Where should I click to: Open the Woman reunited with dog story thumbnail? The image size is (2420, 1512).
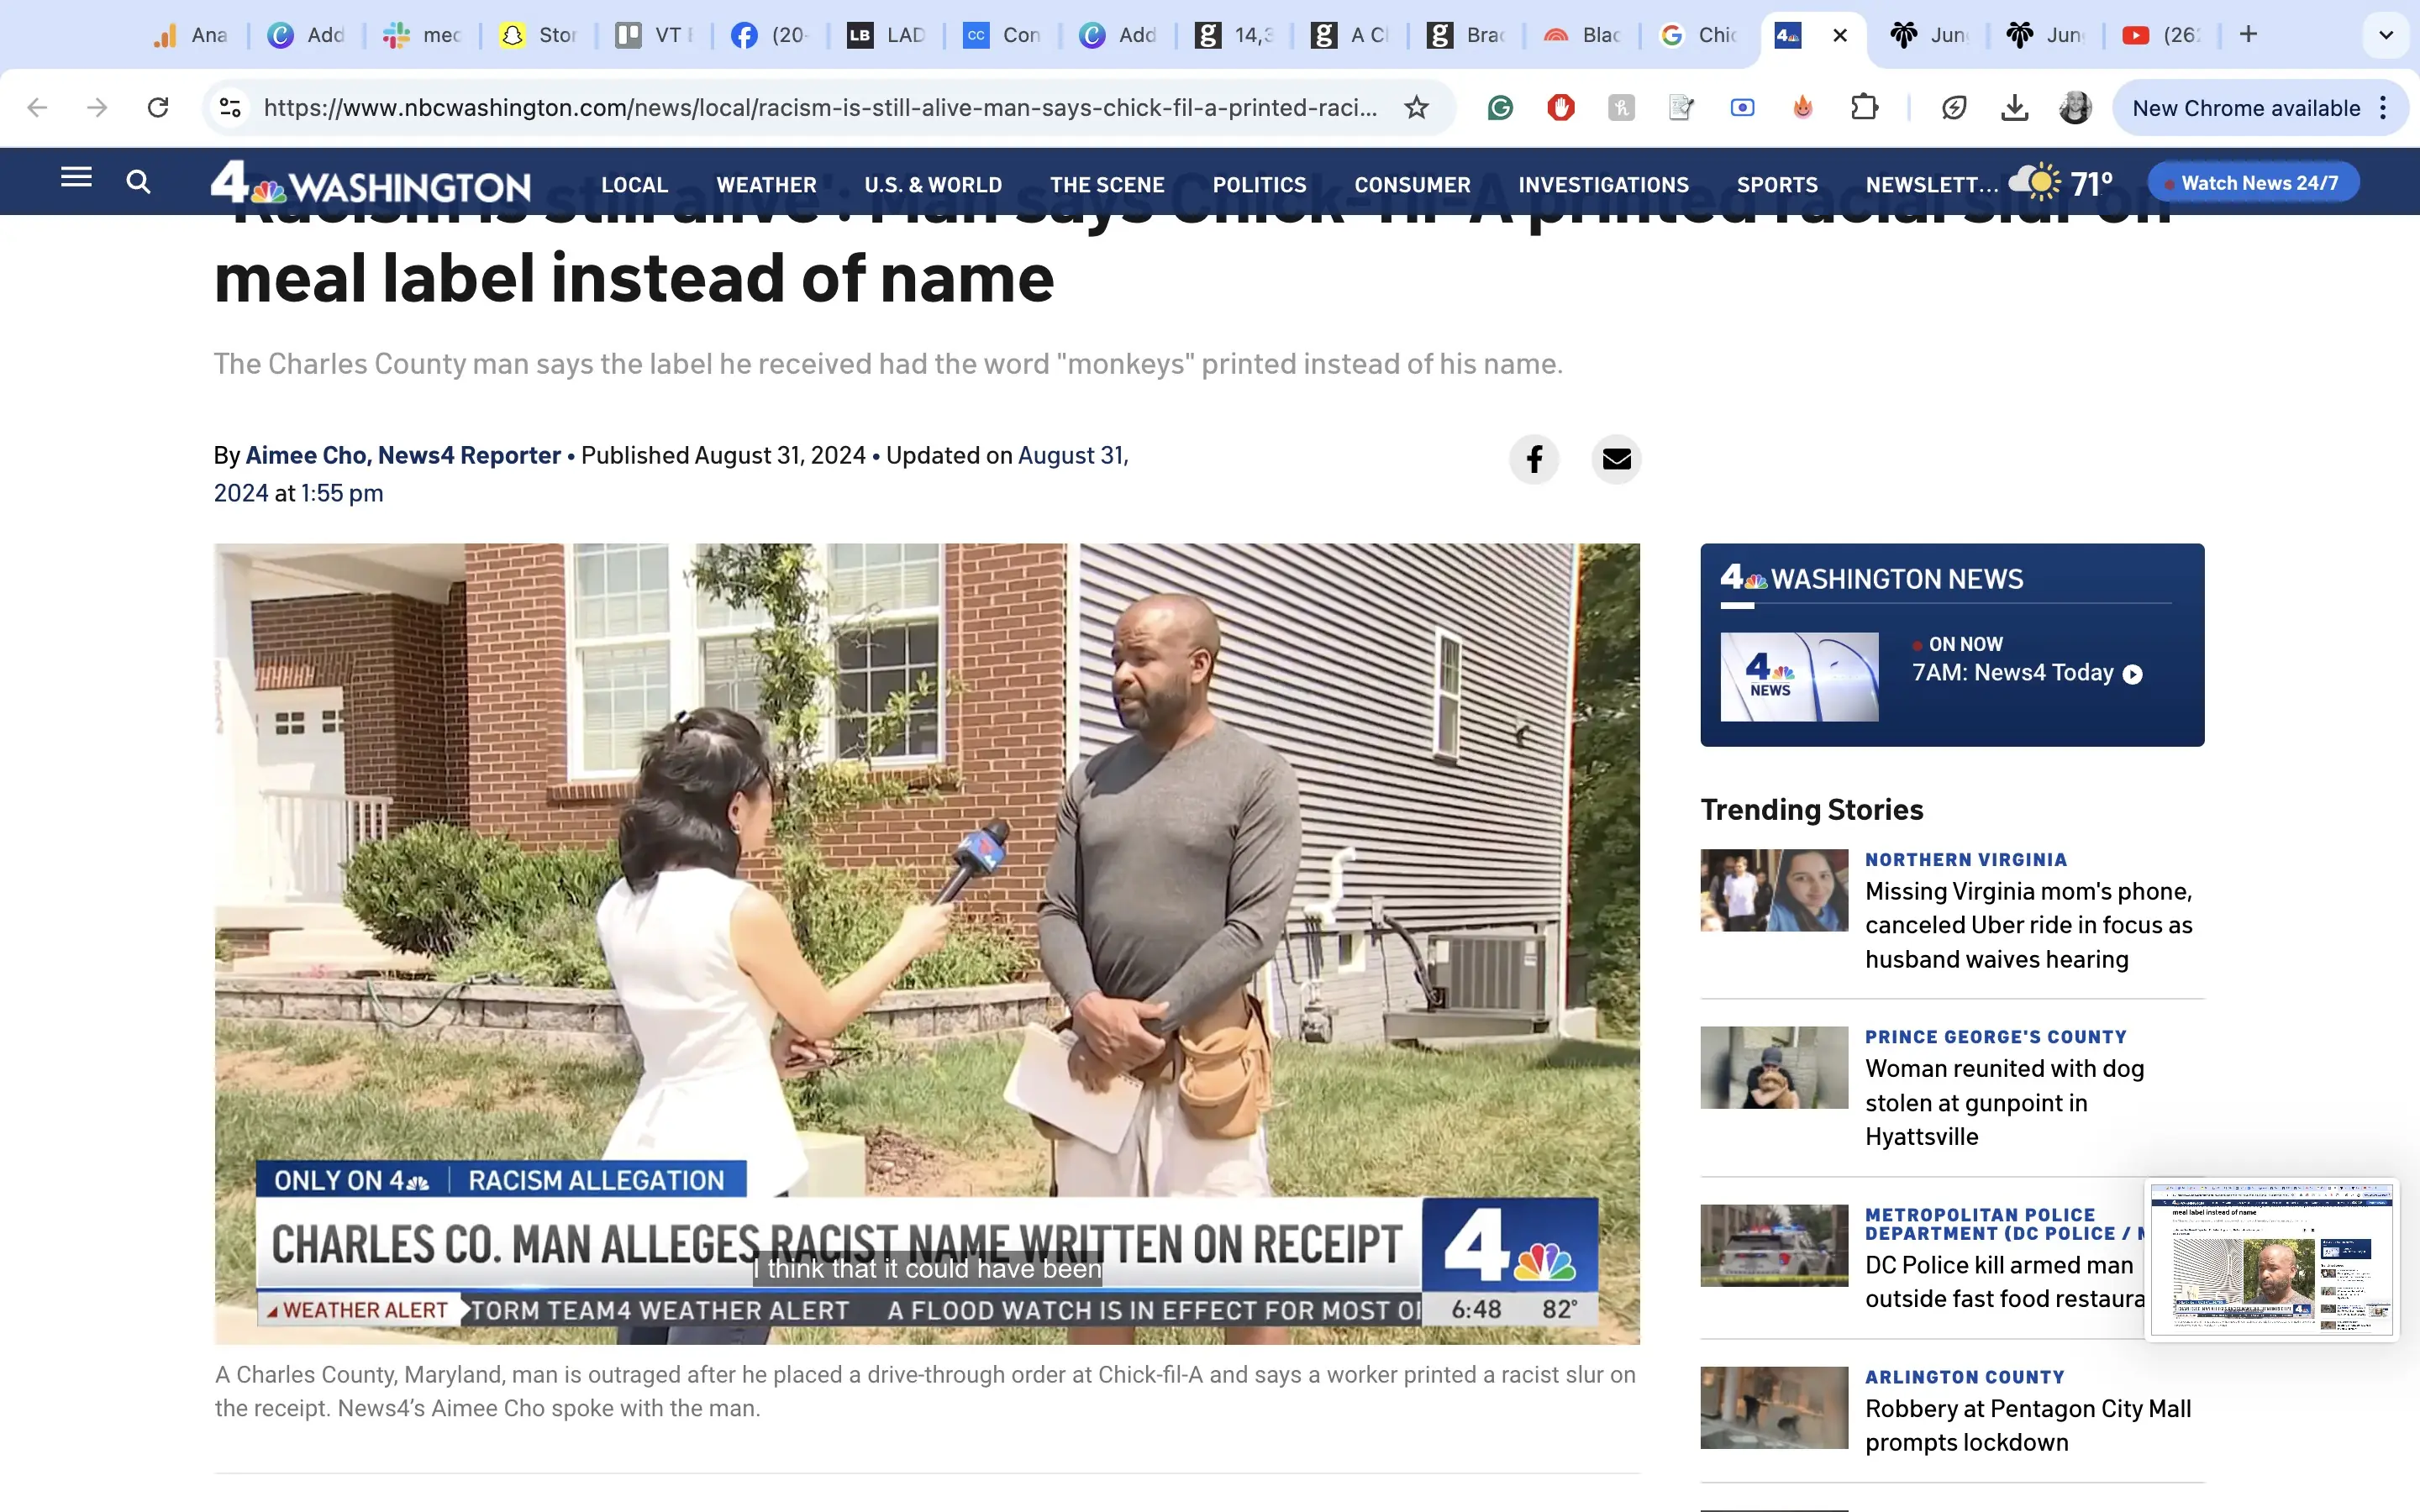point(1774,1067)
